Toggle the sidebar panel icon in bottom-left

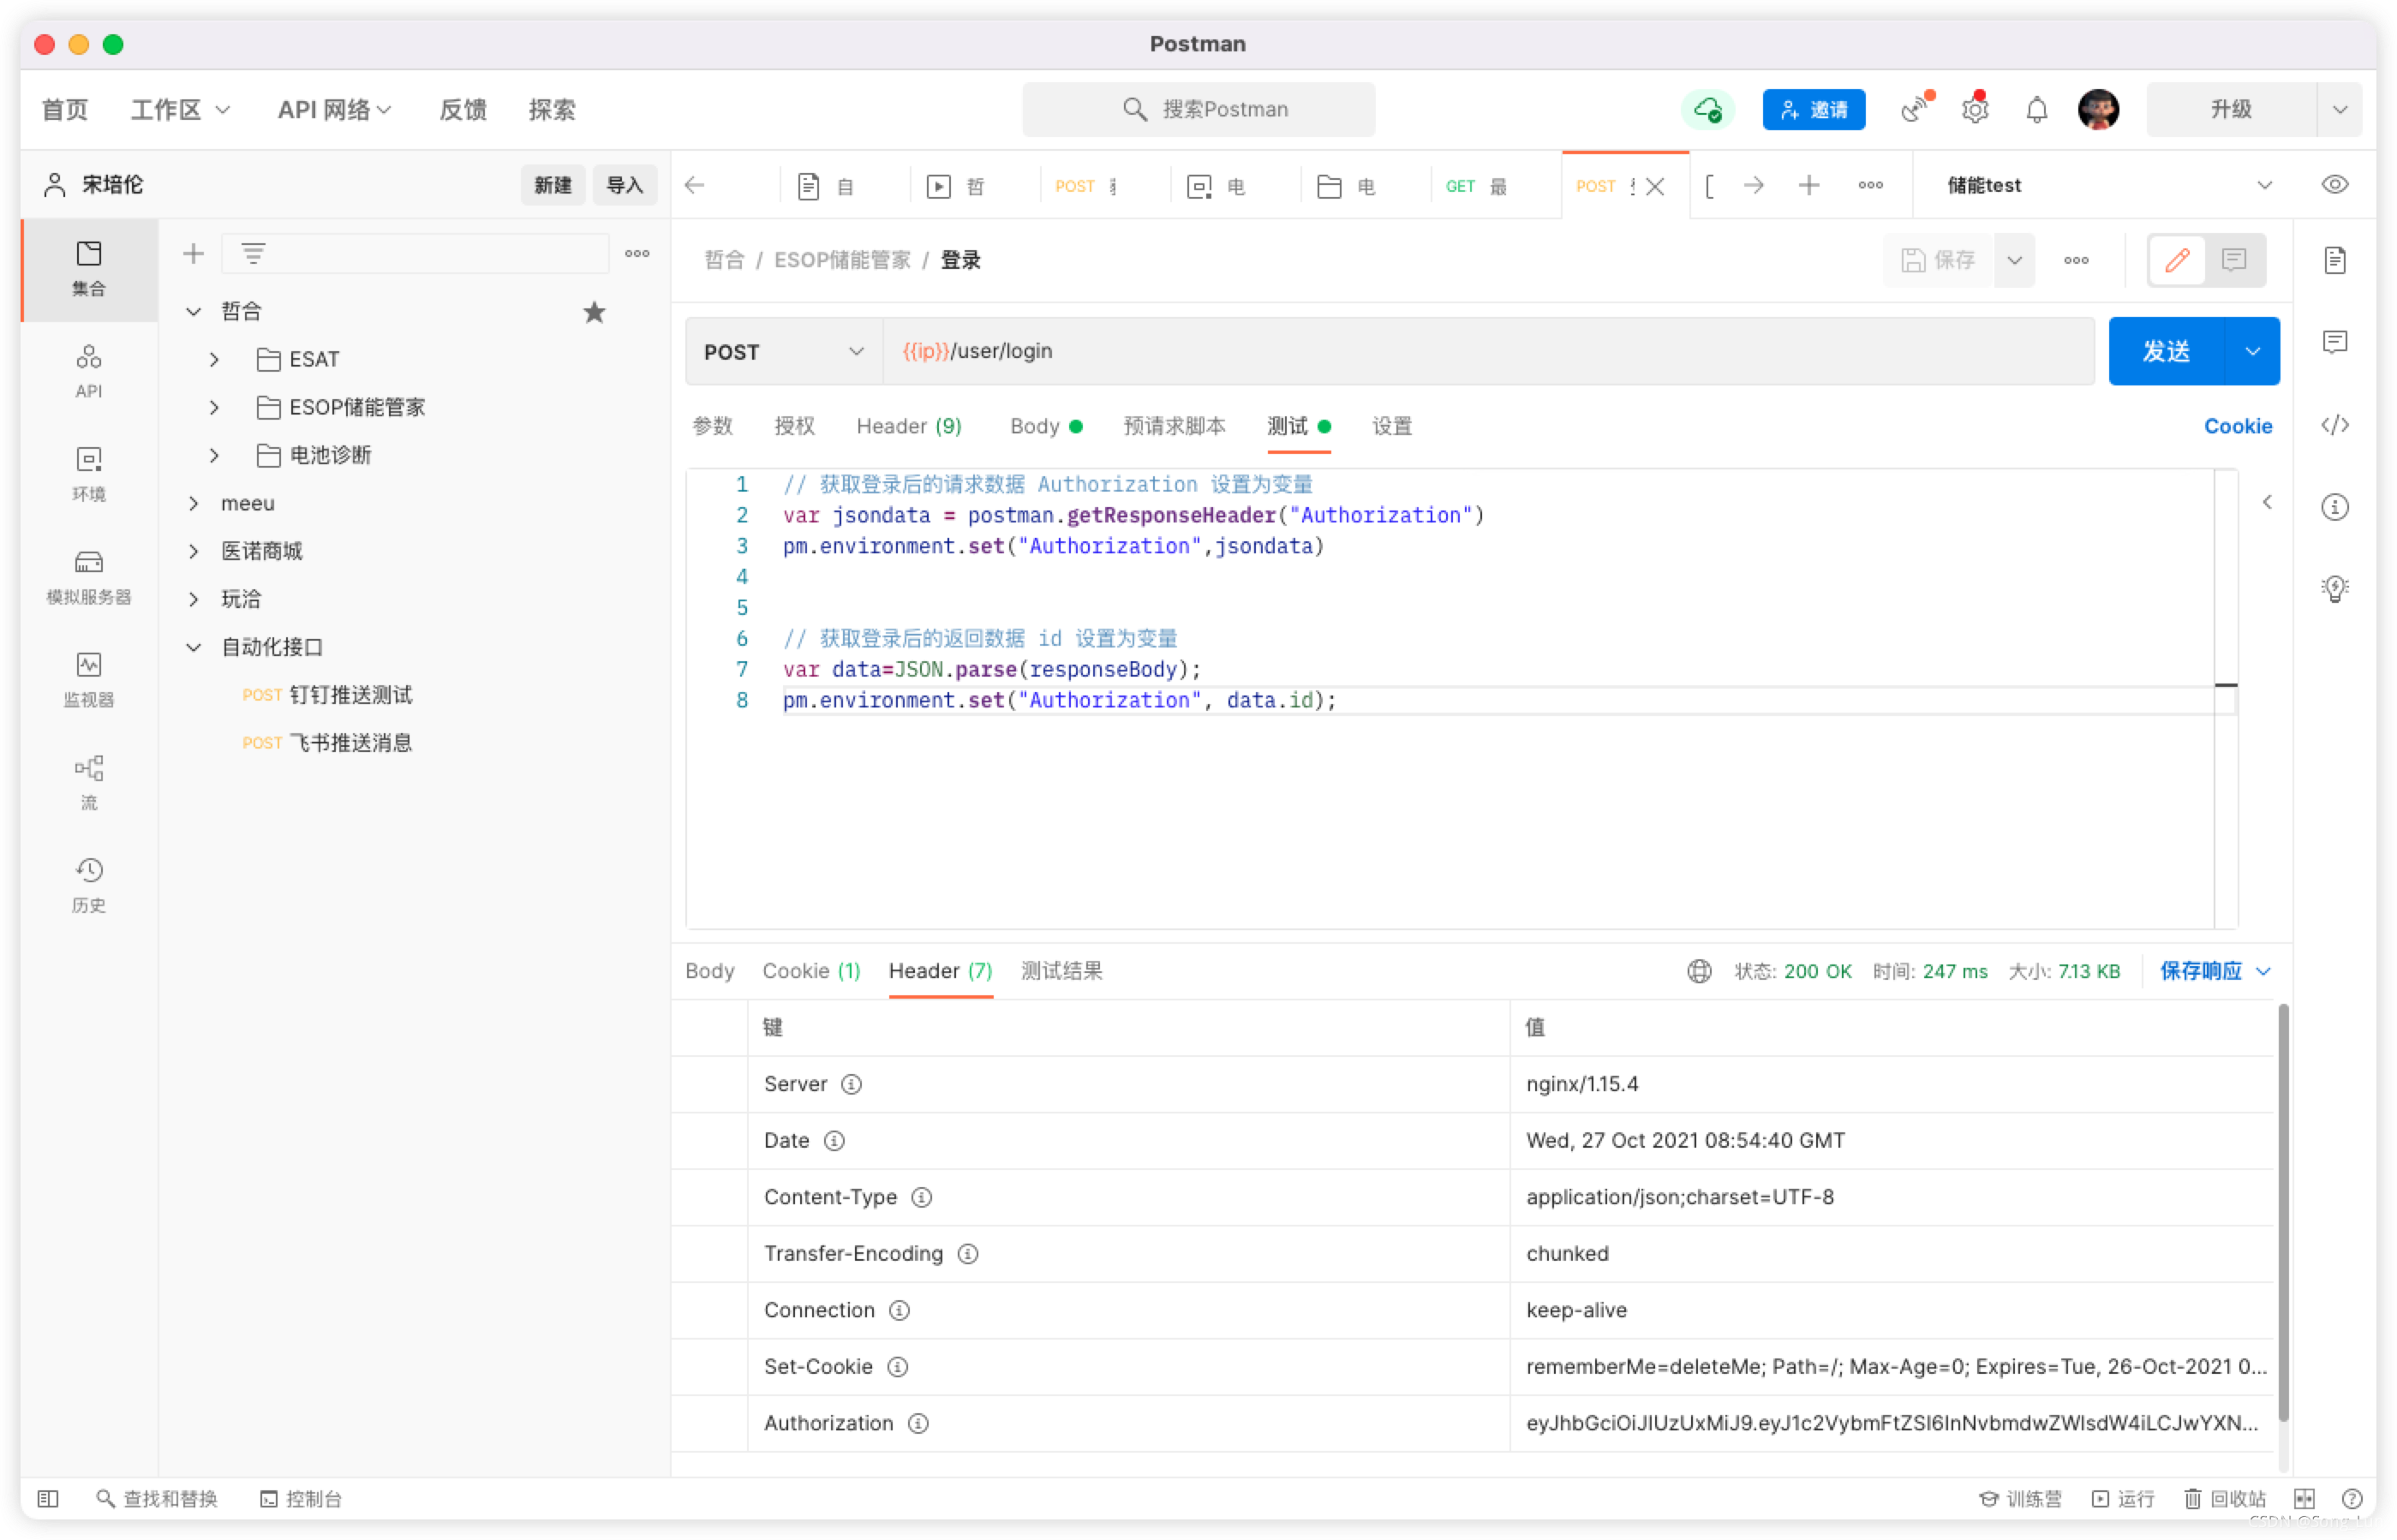point(47,1498)
